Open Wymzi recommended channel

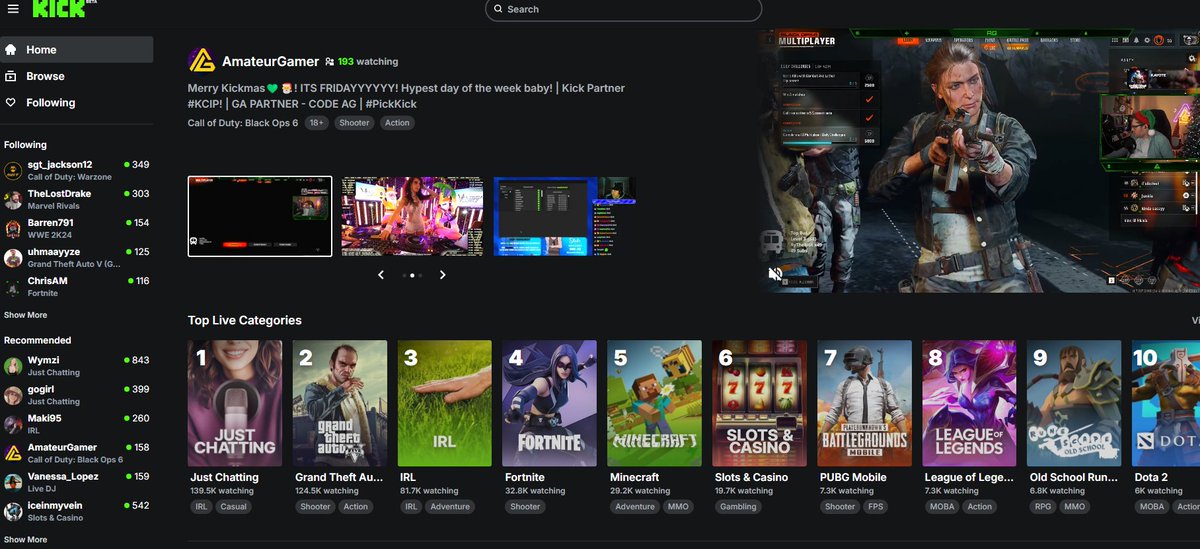tap(77, 366)
